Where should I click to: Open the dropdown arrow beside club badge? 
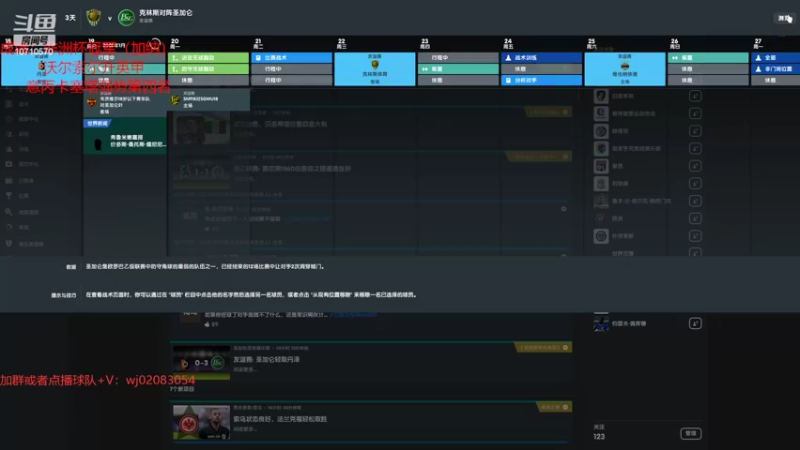click(x=110, y=19)
